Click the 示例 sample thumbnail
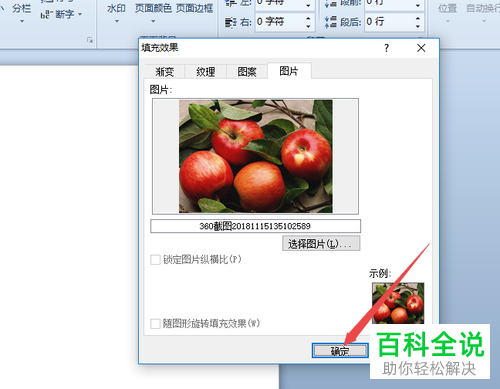Screen dimensions: 500x389 point(398,303)
